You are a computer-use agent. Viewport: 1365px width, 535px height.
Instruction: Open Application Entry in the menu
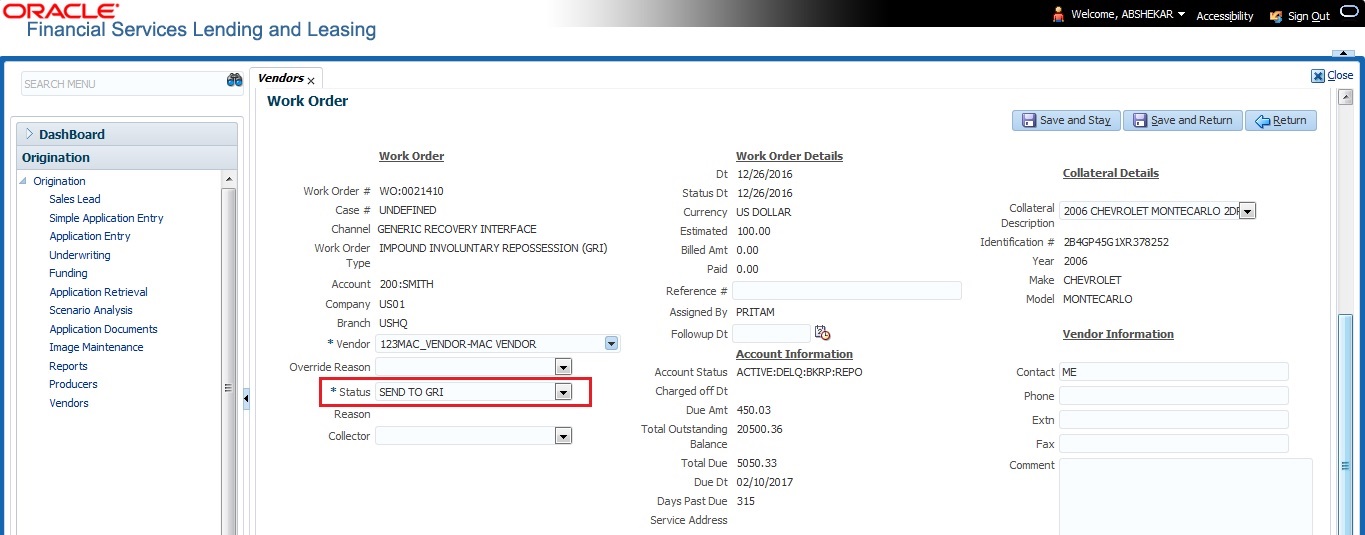click(90, 236)
